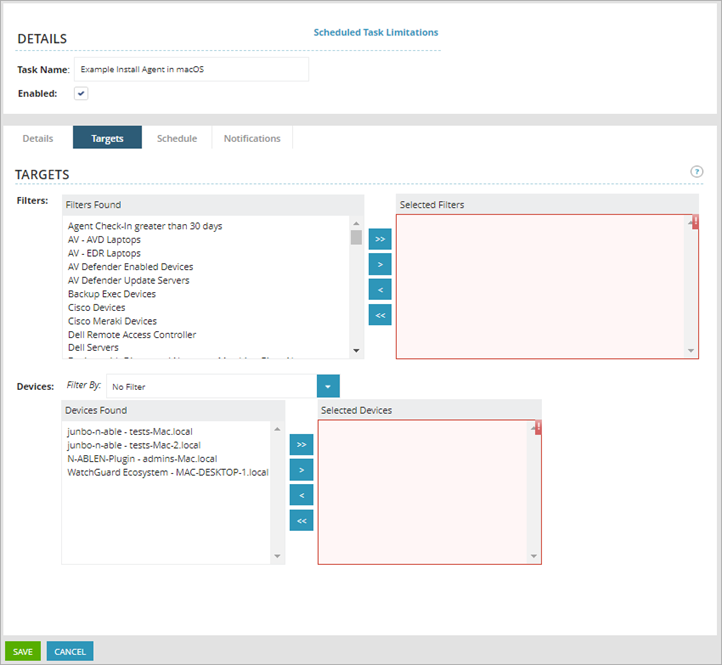Add highlighted filter with single right arrow
This screenshot has height=665, width=722.
coord(380,265)
